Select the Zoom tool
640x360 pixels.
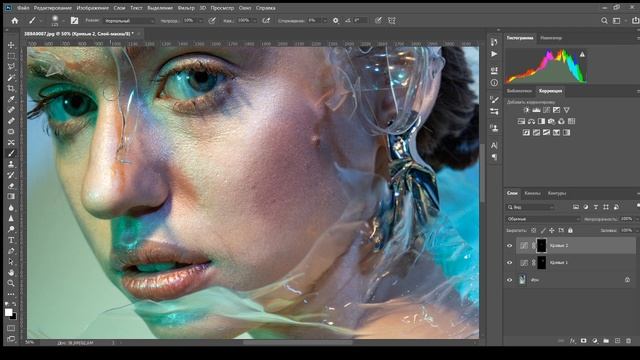pyautogui.click(x=11, y=283)
